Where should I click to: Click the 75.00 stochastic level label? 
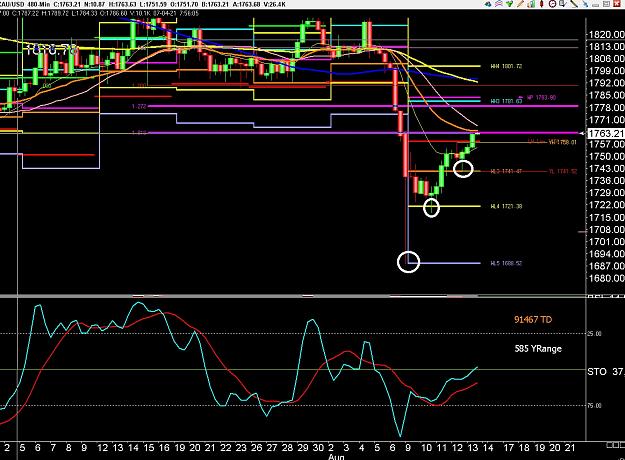click(594, 405)
